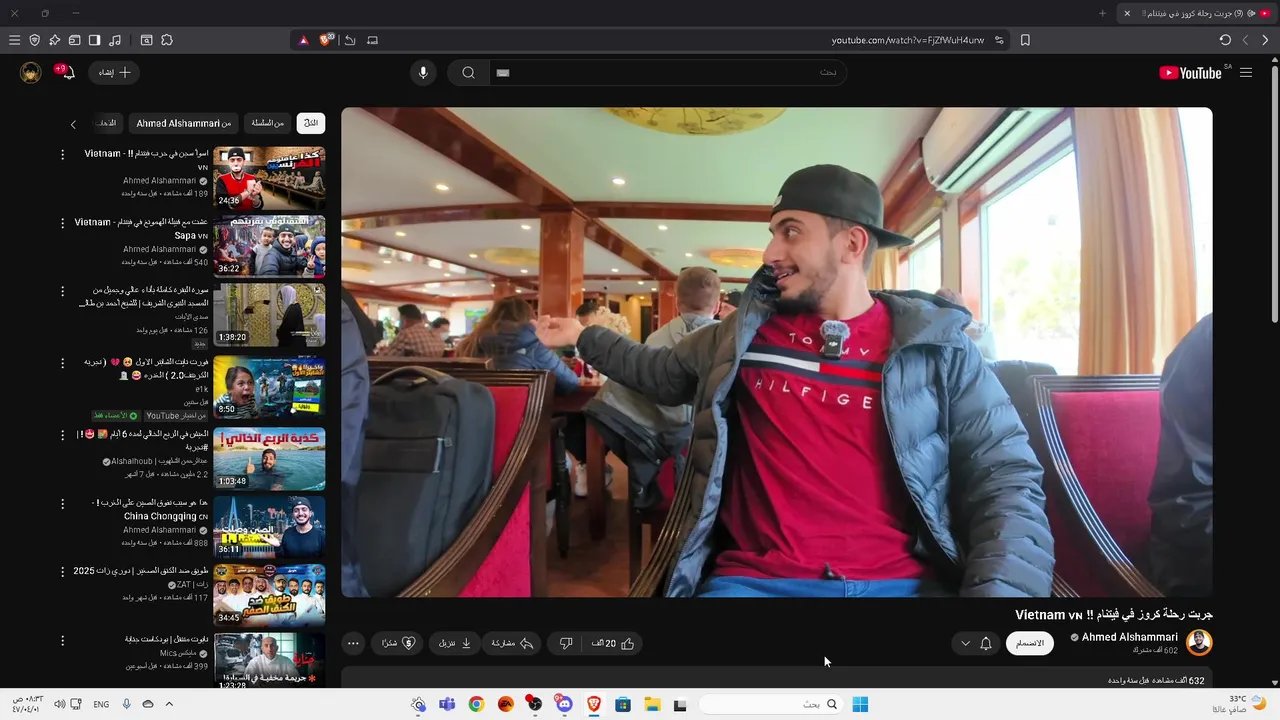Viewport: 1280px width, 720px height.
Task: Close the current YouTube browser tab
Action: point(1127,13)
